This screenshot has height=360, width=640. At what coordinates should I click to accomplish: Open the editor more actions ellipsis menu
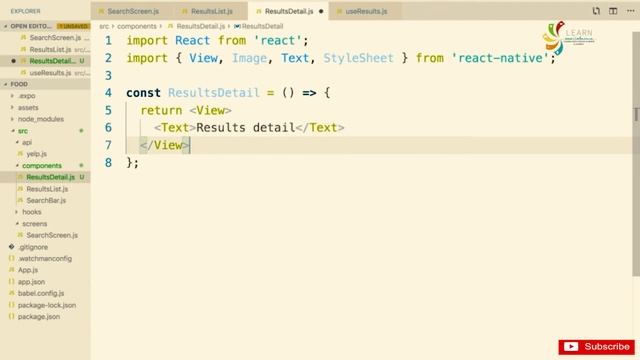630,11
